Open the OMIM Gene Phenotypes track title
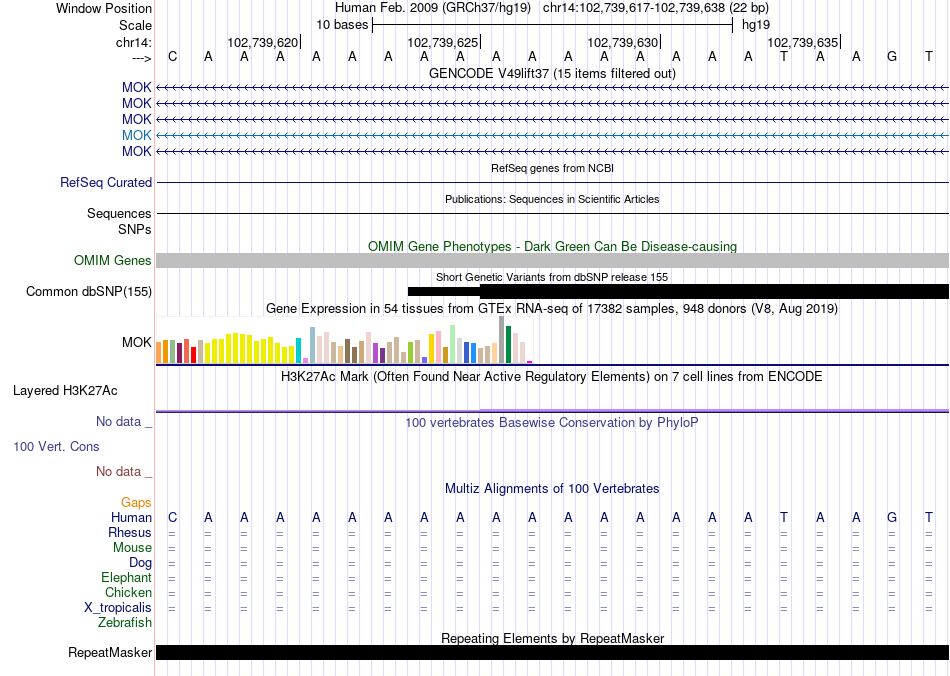 pyautogui.click(x=552, y=246)
